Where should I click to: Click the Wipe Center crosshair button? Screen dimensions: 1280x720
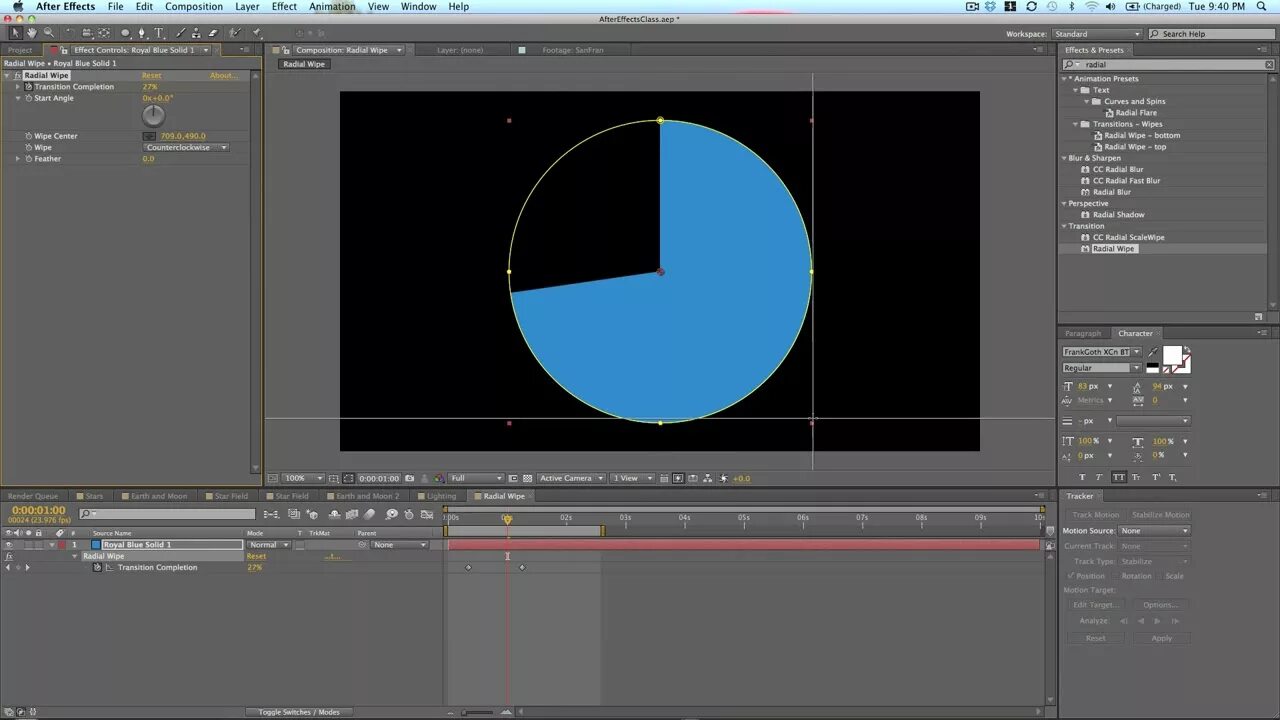(149, 136)
